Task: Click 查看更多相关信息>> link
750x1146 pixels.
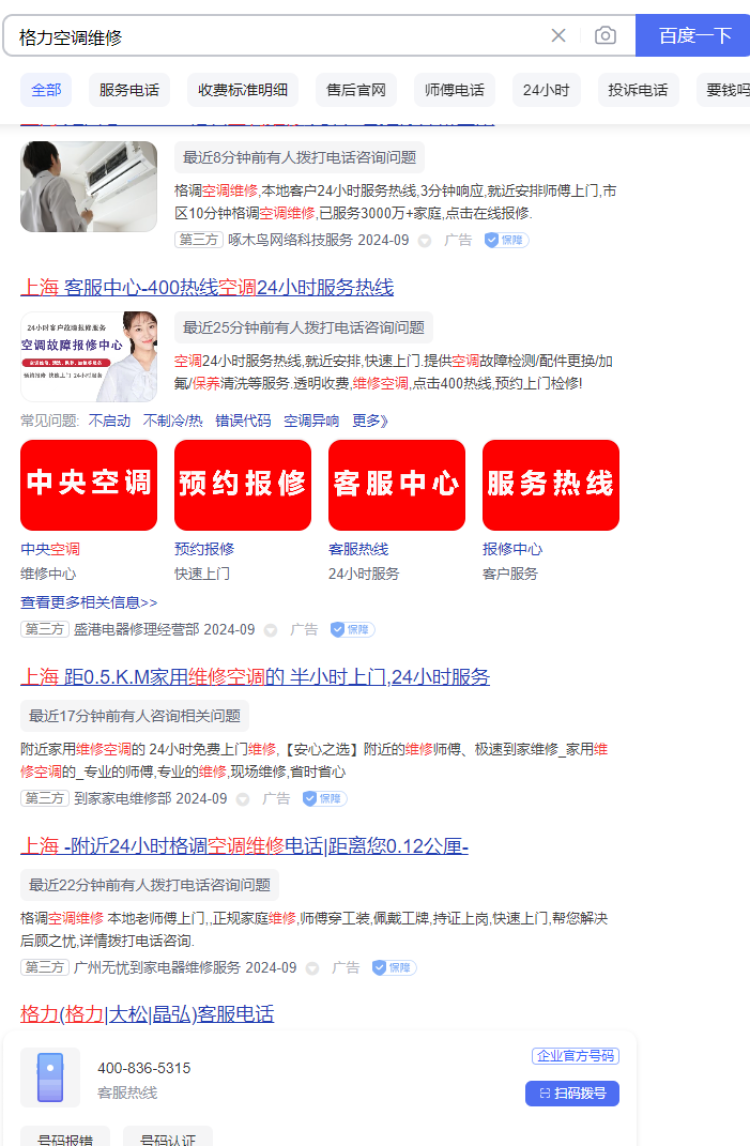Action: tap(88, 602)
